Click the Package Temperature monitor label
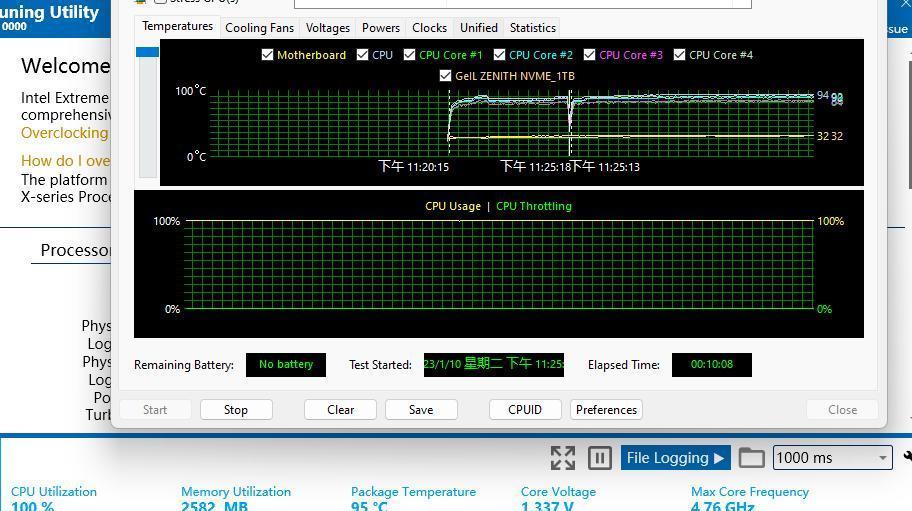The width and height of the screenshot is (912, 511). [x=414, y=492]
